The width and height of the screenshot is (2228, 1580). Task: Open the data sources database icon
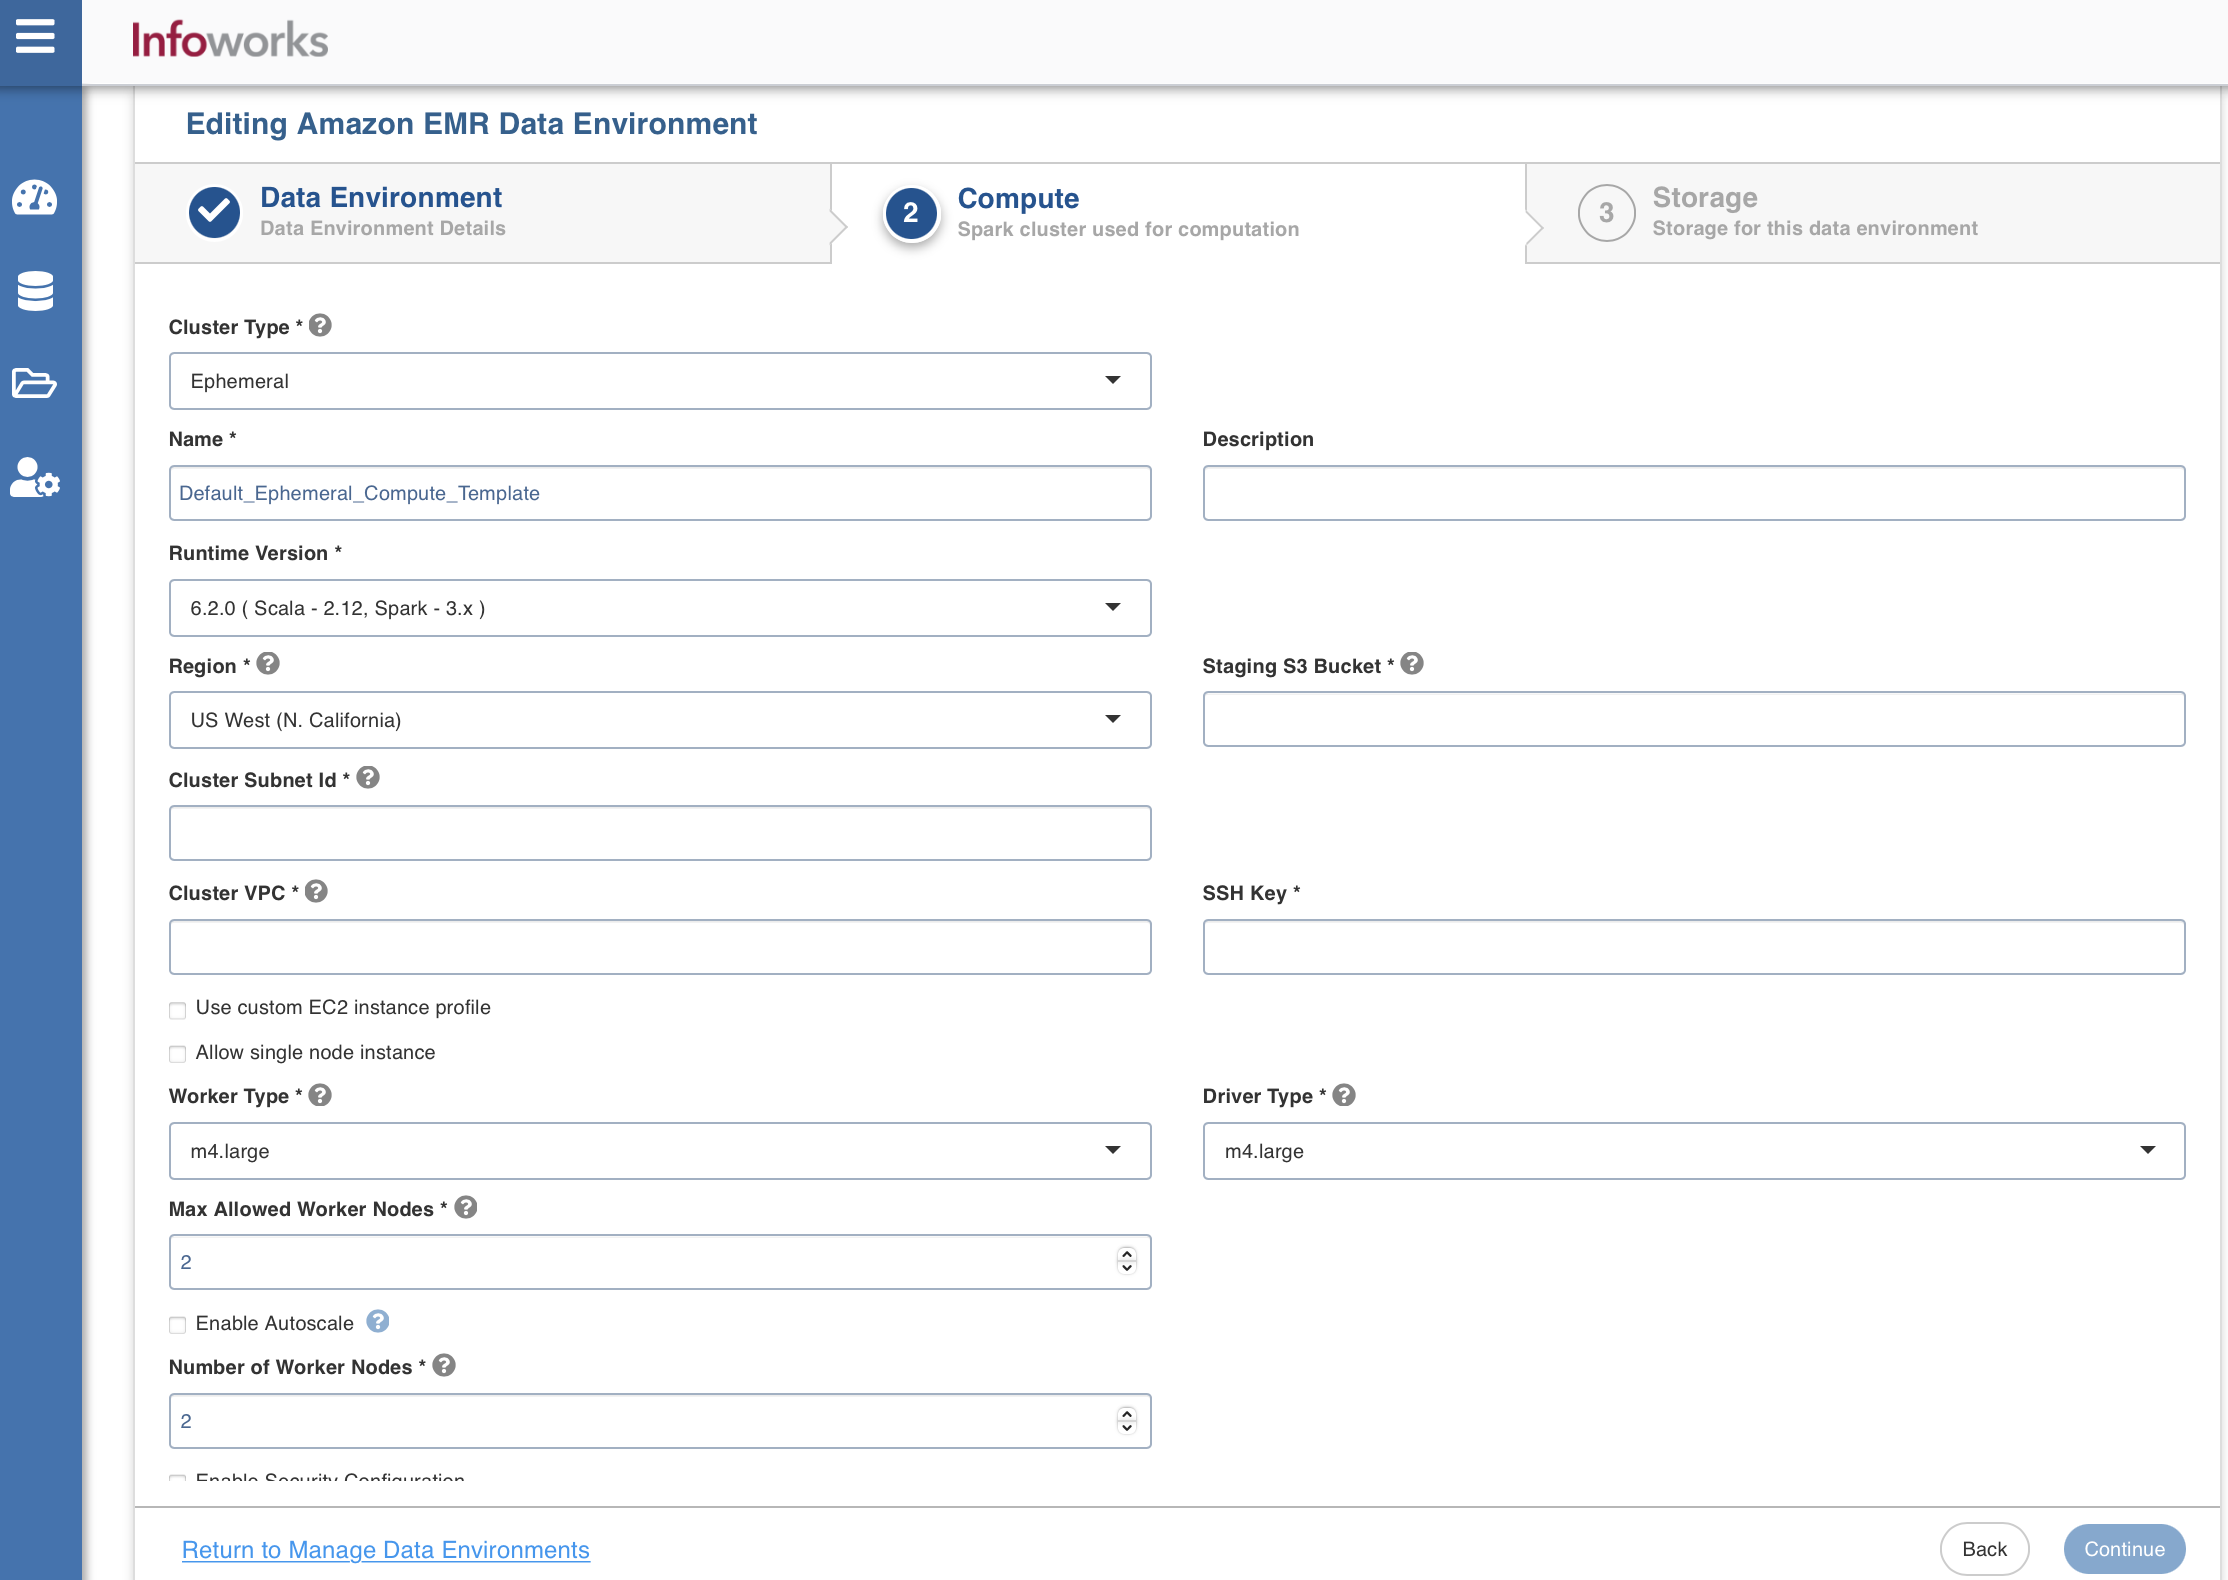(x=35, y=291)
